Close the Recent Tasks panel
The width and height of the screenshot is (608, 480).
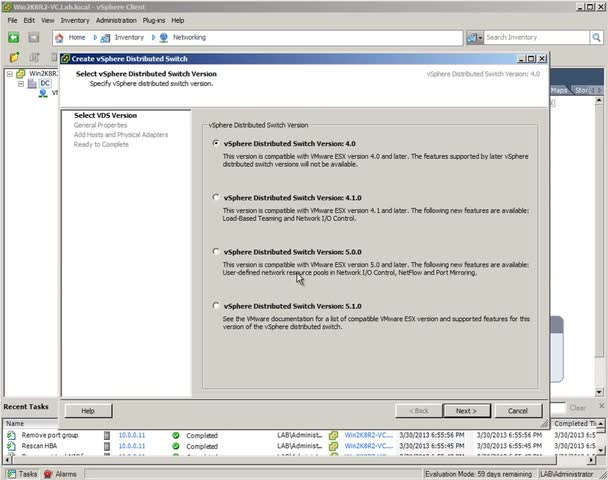point(602,406)
